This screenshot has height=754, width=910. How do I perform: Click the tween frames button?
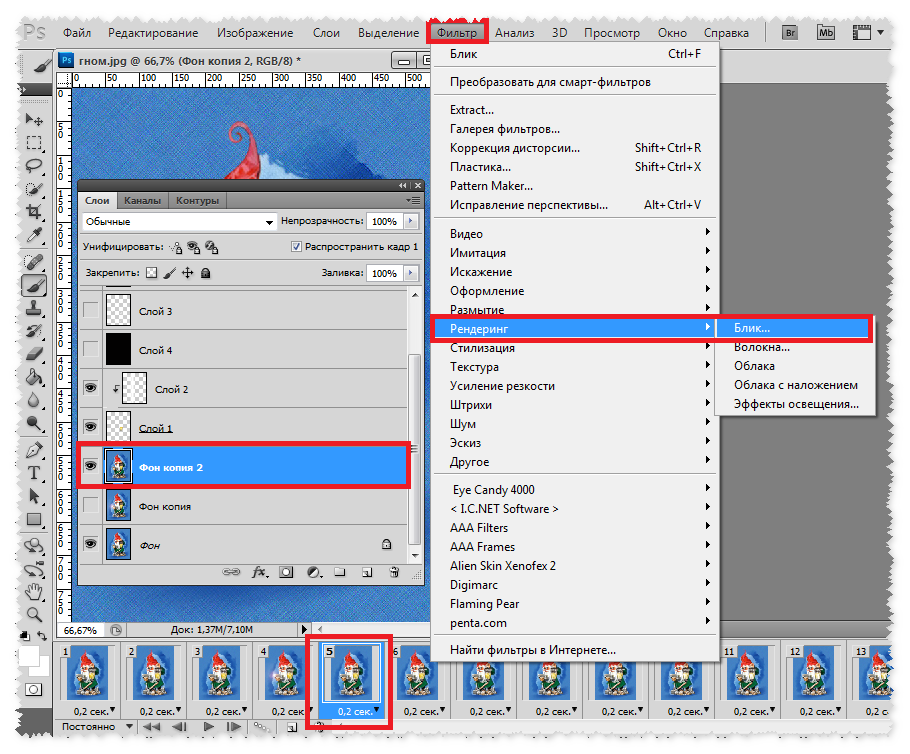262,727
